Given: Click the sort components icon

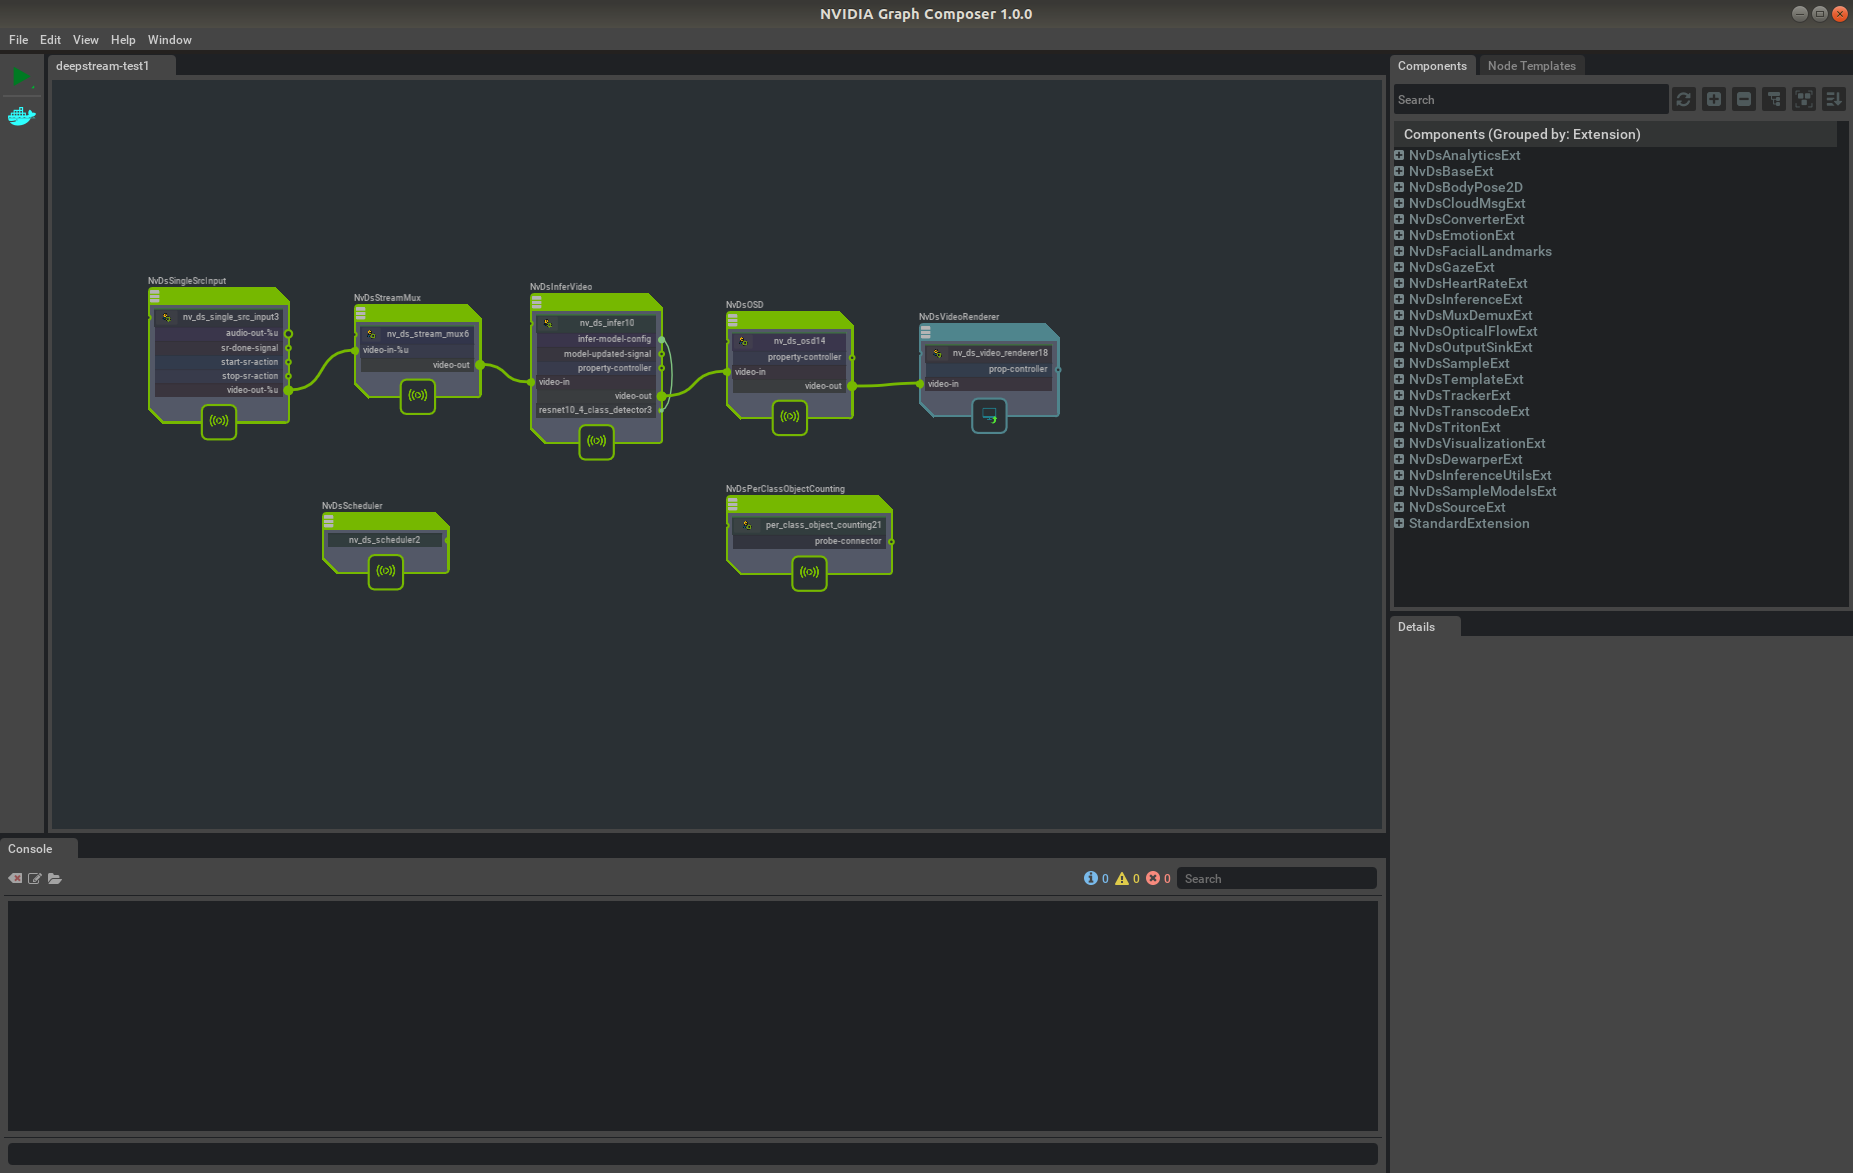Looking at the screenshot, I should coord(1834,99).
